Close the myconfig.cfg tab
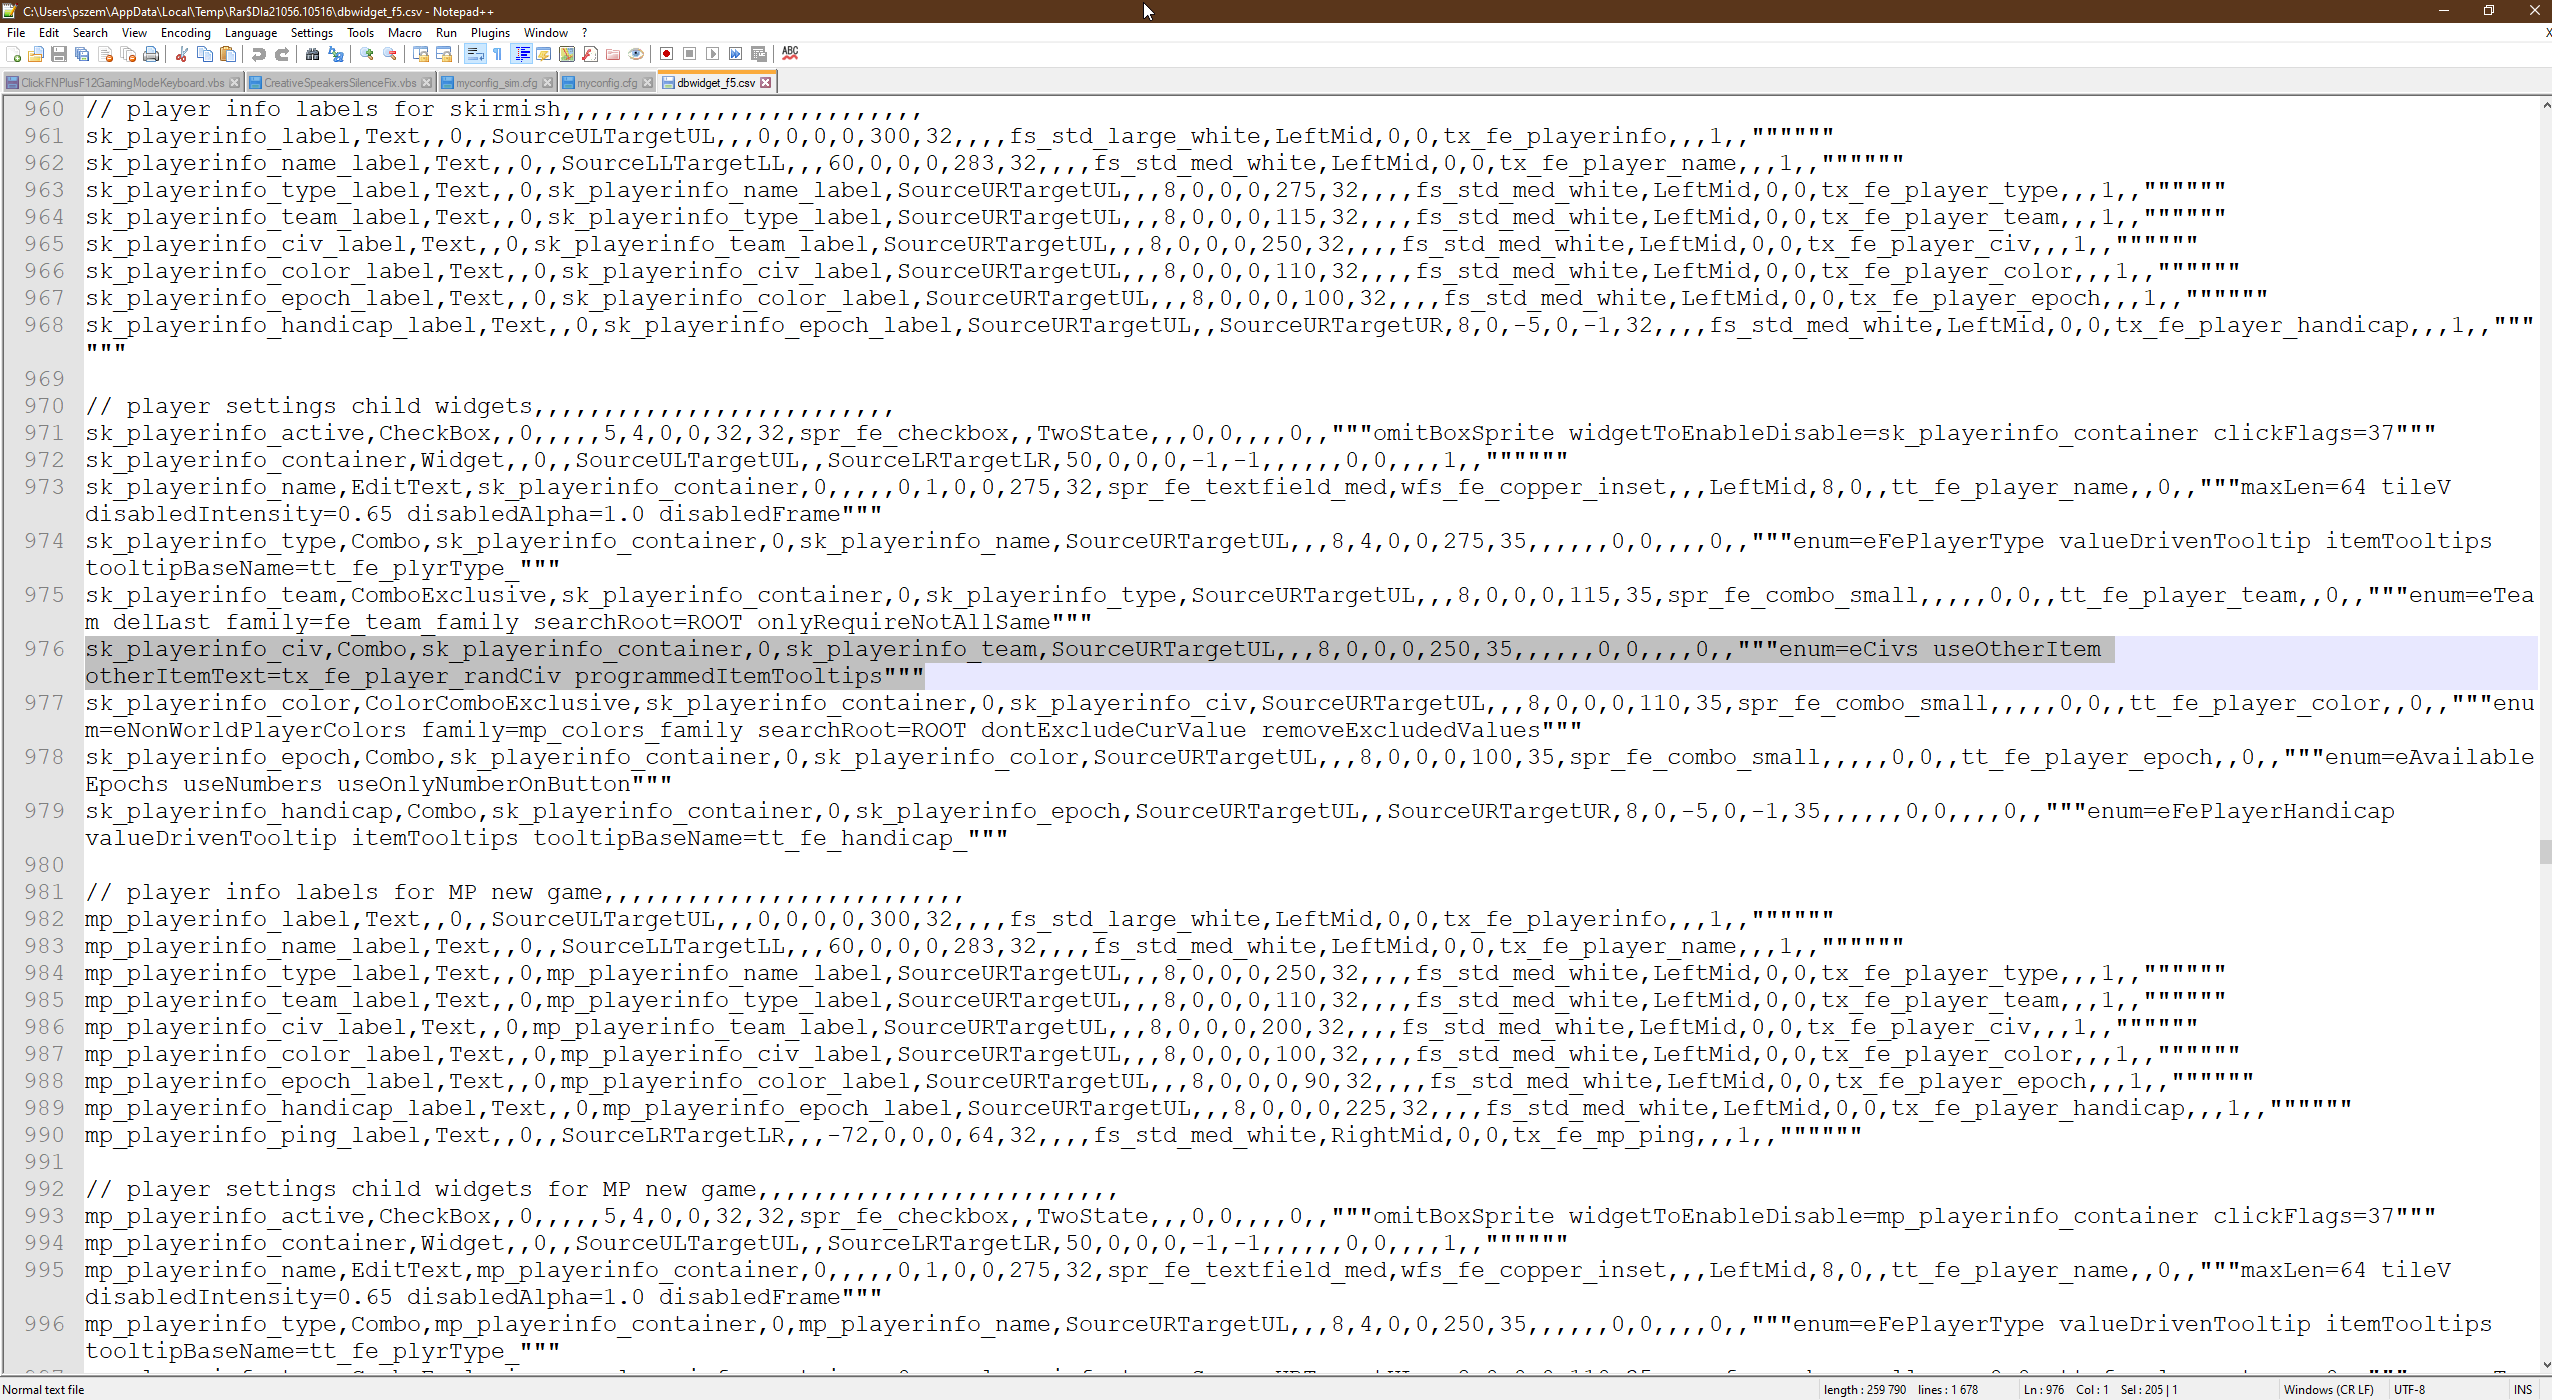Screen dimensions: 2552x1400 [647, 83]
